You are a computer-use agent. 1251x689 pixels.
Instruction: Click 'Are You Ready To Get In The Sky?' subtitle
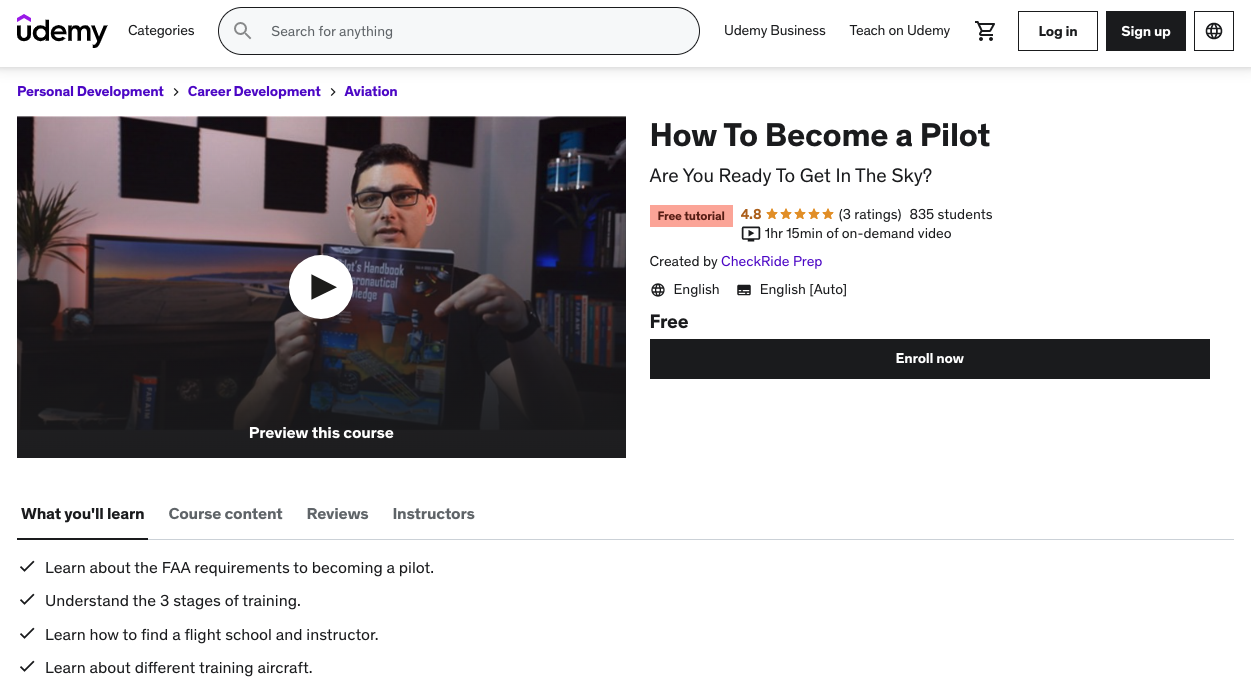[791, 176]
